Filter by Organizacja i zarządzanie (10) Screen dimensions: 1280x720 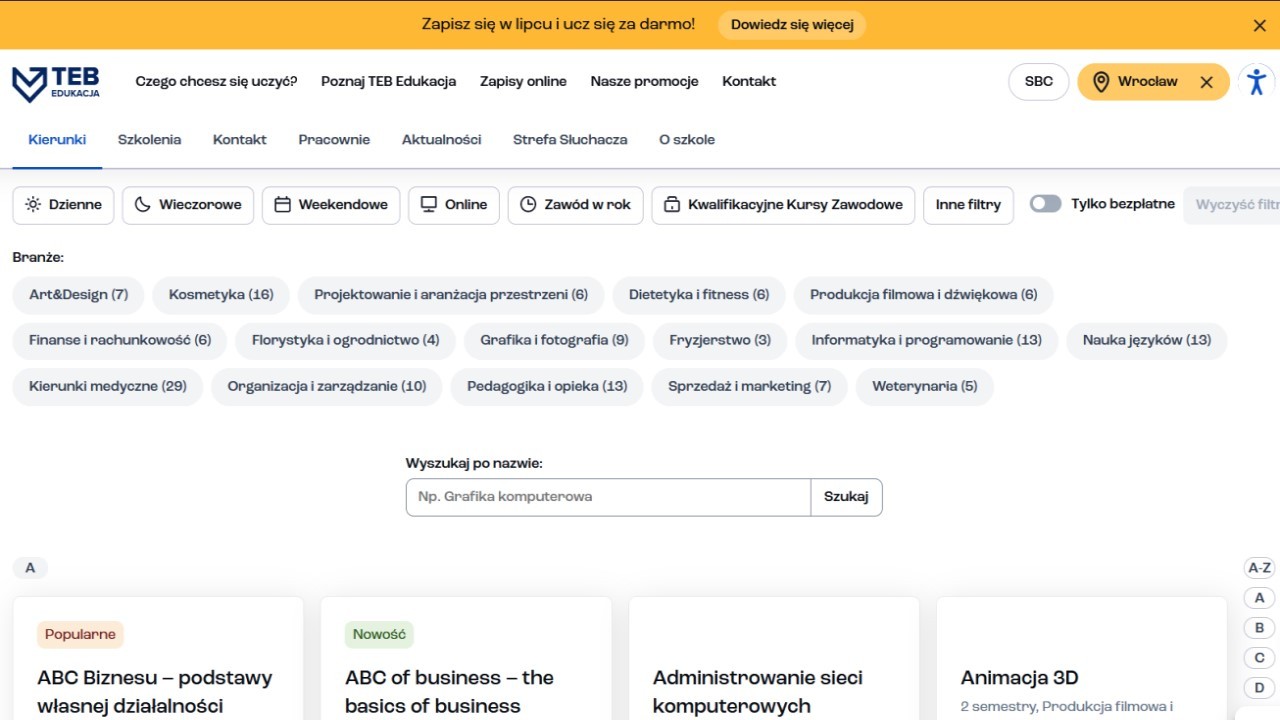pos(327,387)
